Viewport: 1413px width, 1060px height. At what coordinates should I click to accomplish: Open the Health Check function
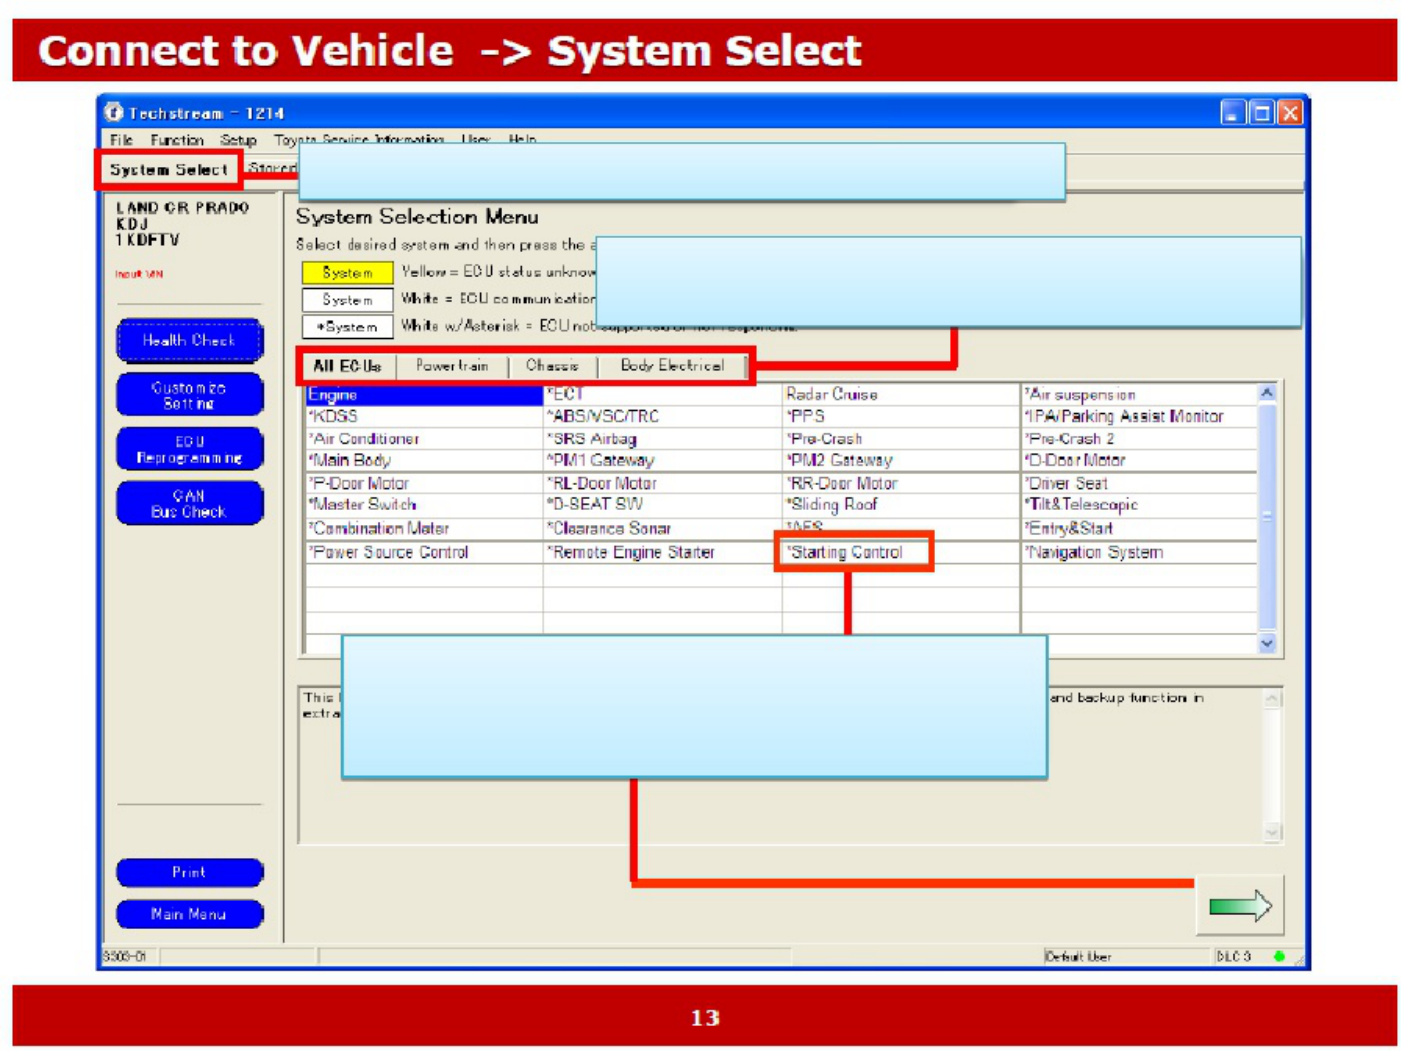(x=189, y=340)
